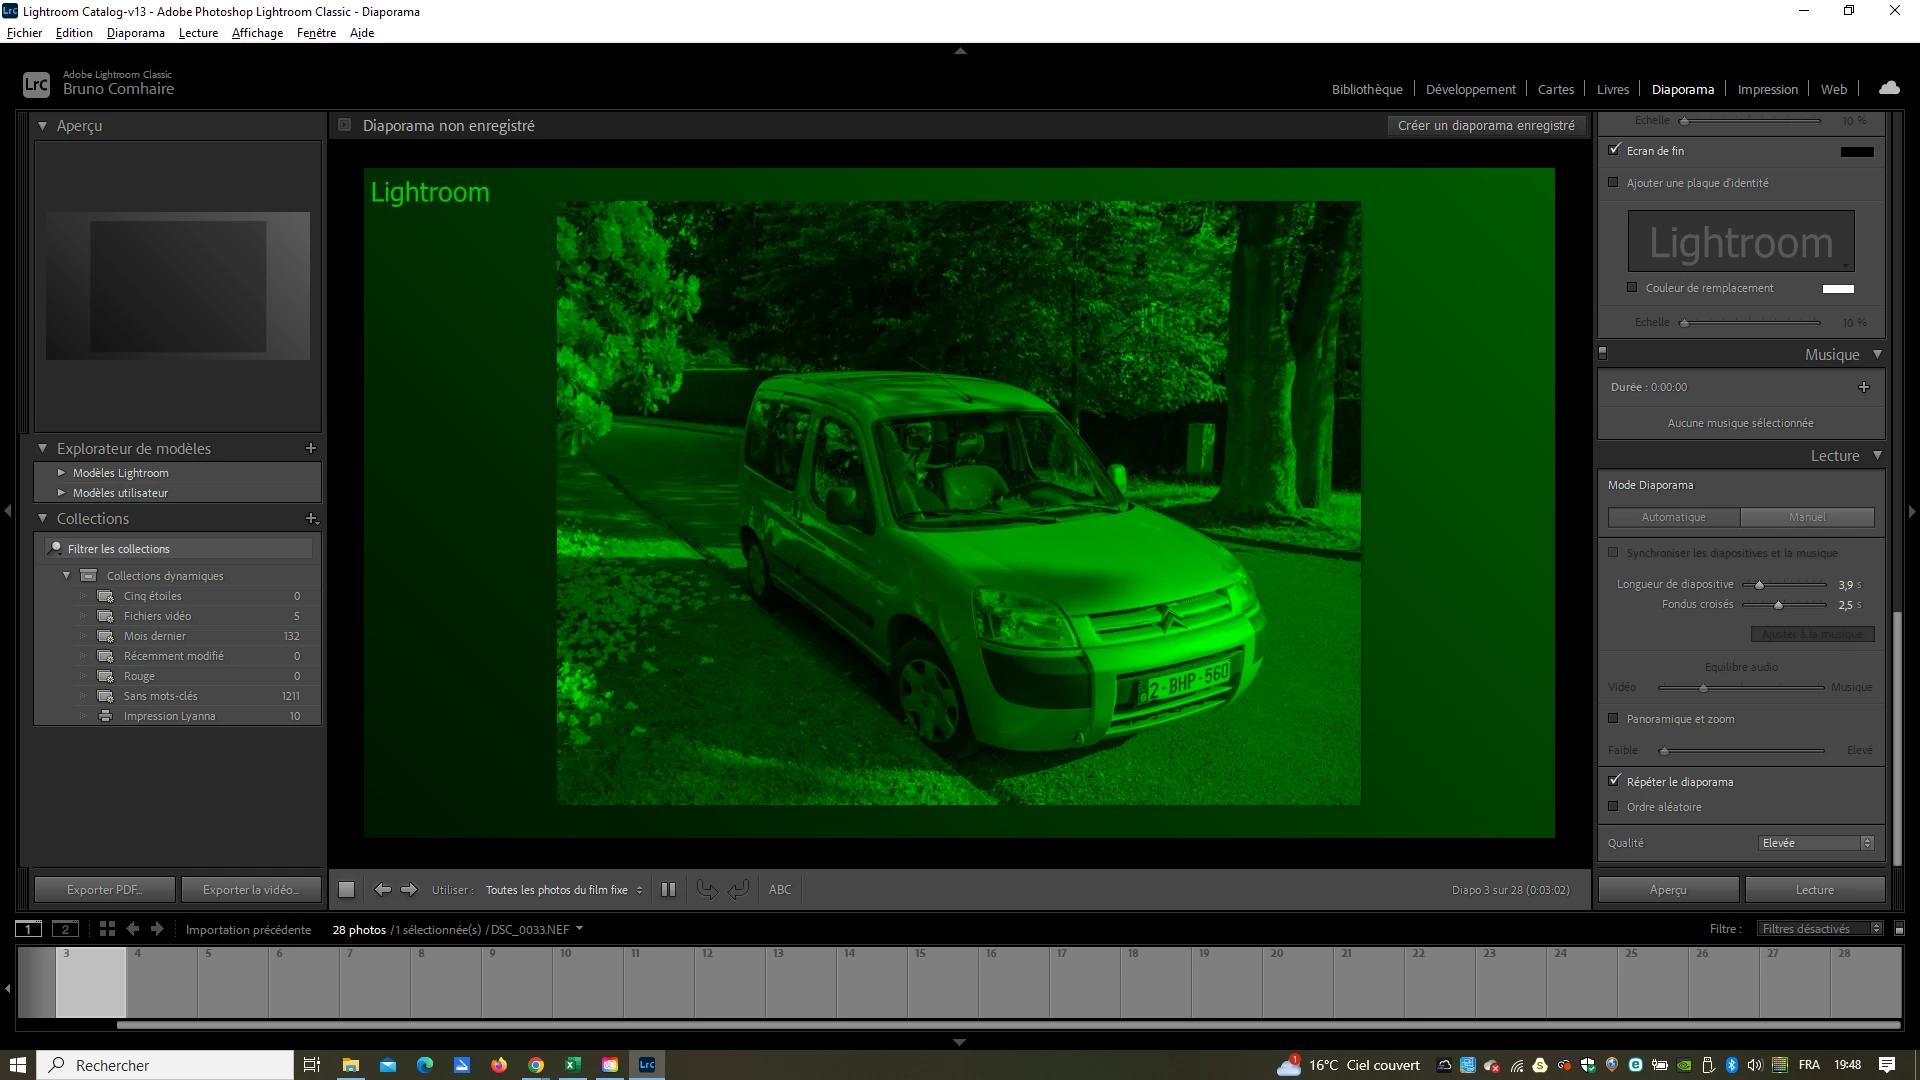Open the Qualité dropdown
Screen dimensions: 1920x1080
(1815, 843)
